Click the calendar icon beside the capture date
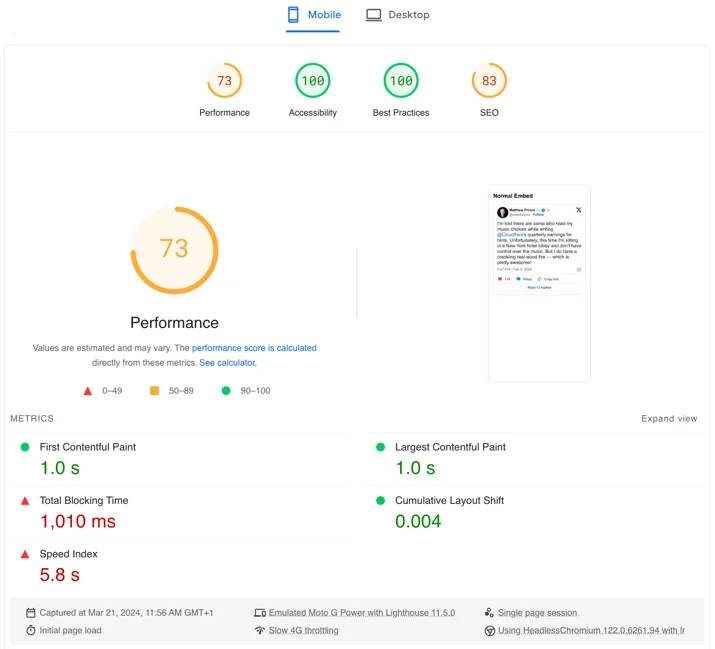The width and height of the screenshot is (715, 649). coord(31,613)
